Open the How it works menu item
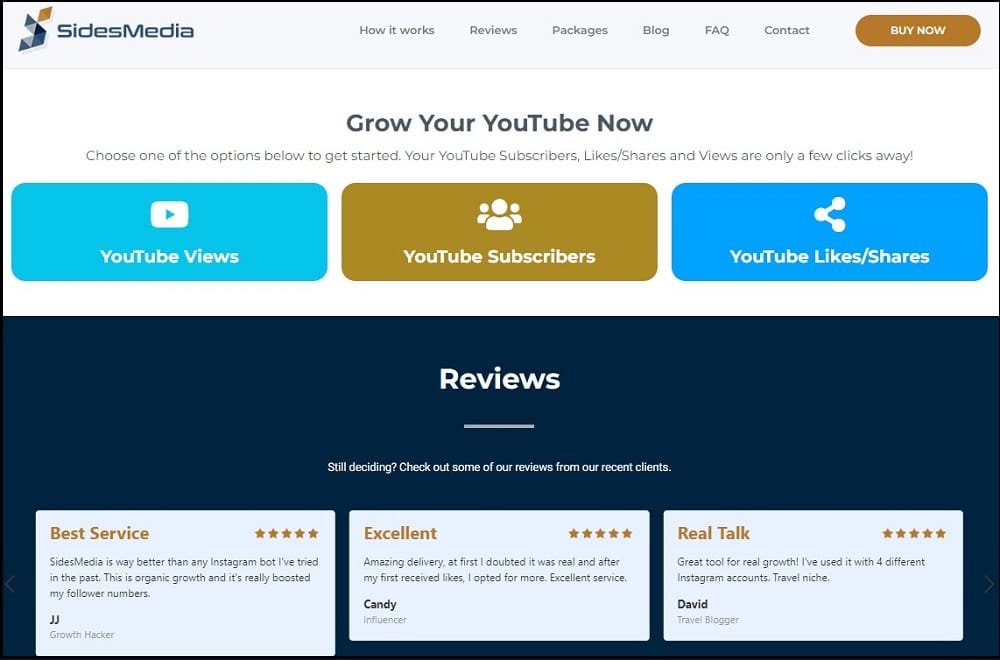The image size is (1000, 660). click(397, 30)
